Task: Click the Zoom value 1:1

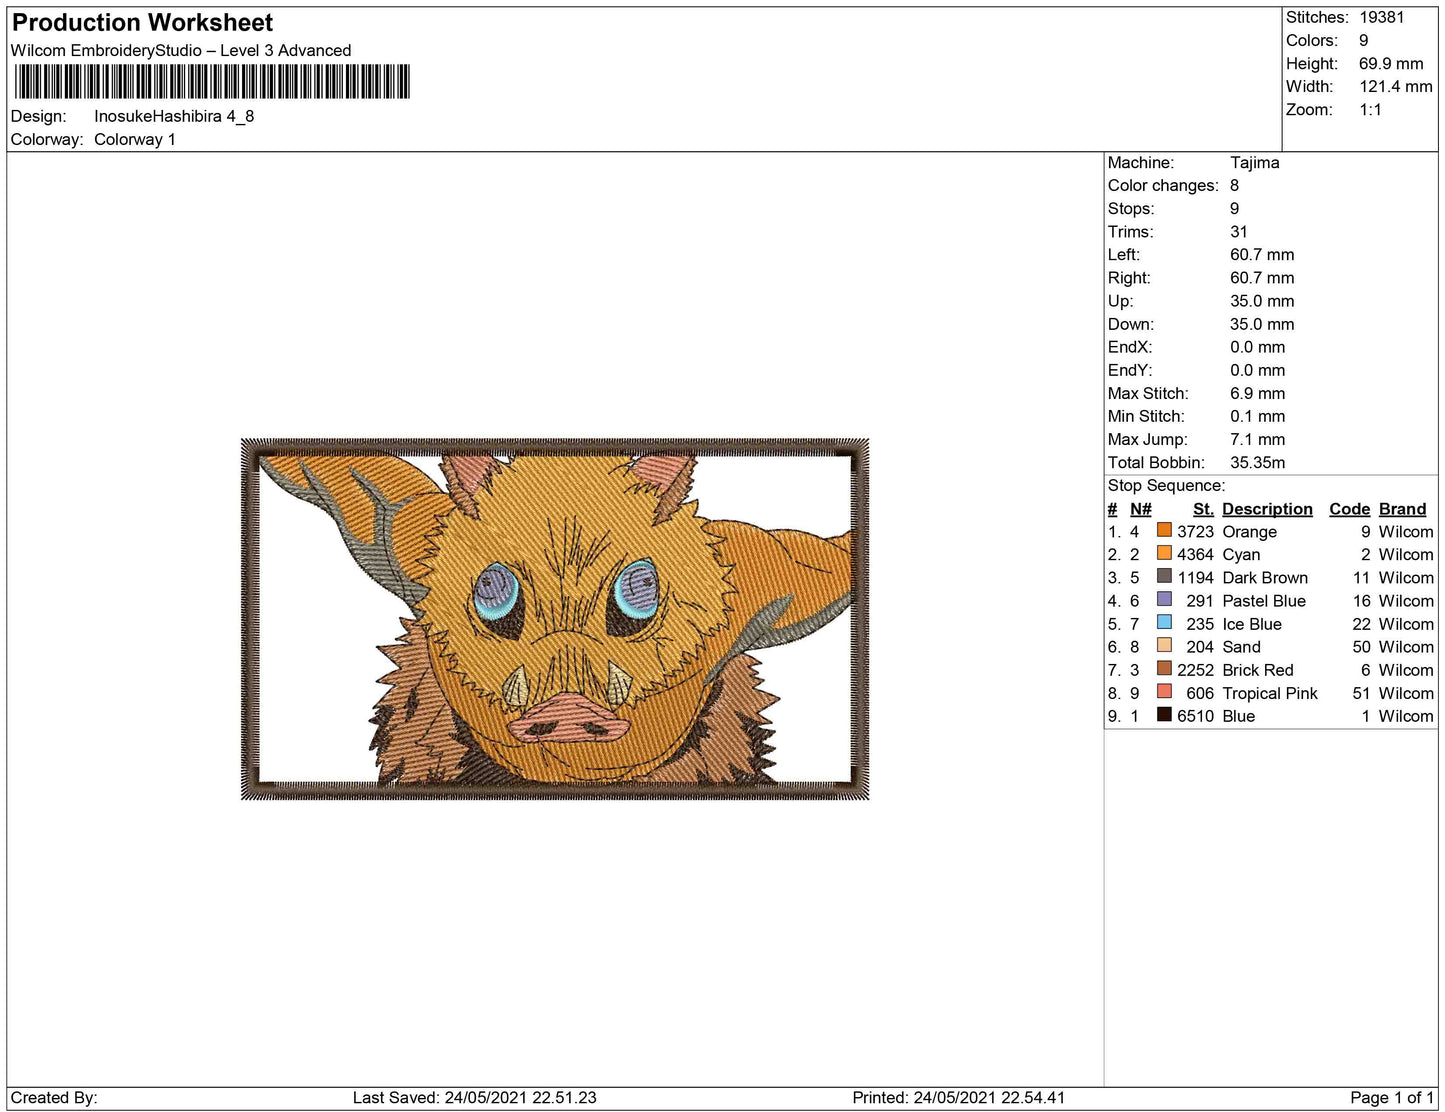Action: point(1370,109)
